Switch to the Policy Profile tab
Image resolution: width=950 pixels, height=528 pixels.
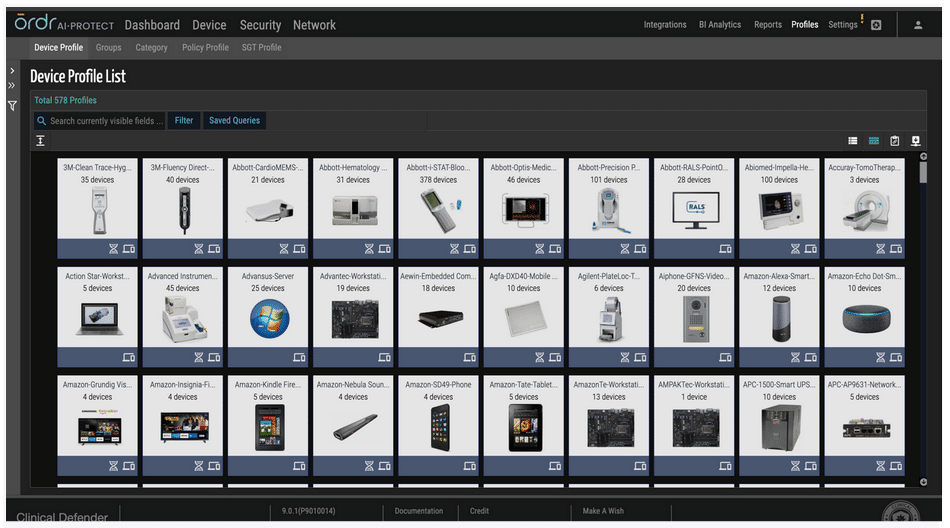(205, 47)
